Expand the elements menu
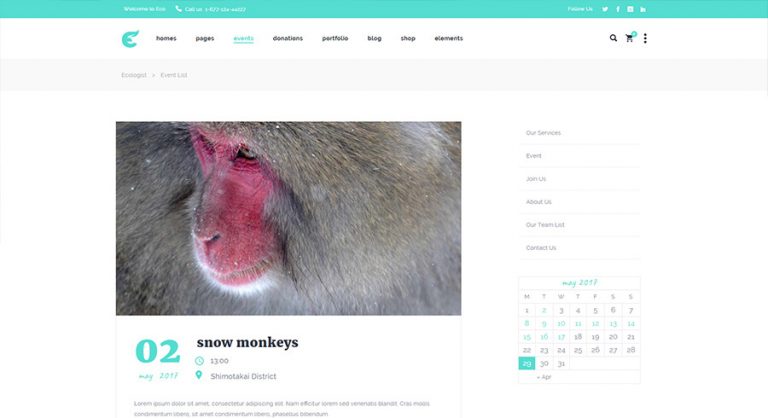Viewport: 768px width, 418px height. [449, 38]
